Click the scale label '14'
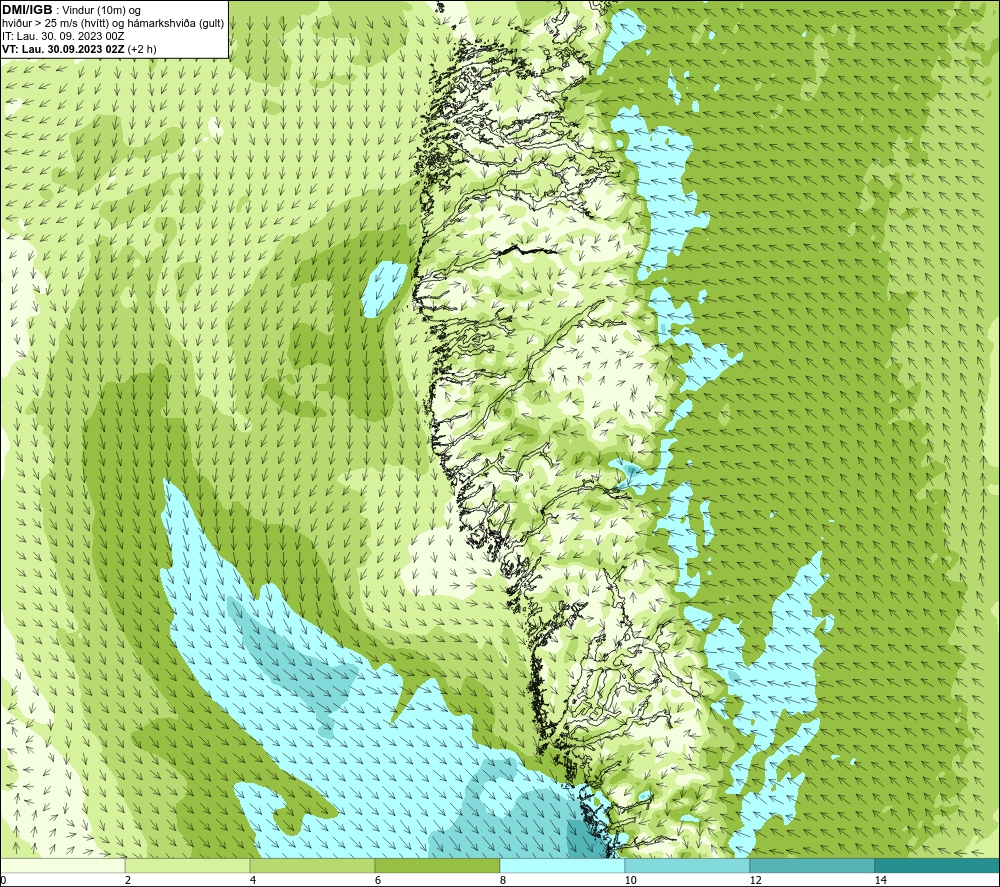 (x=881, y=881)
